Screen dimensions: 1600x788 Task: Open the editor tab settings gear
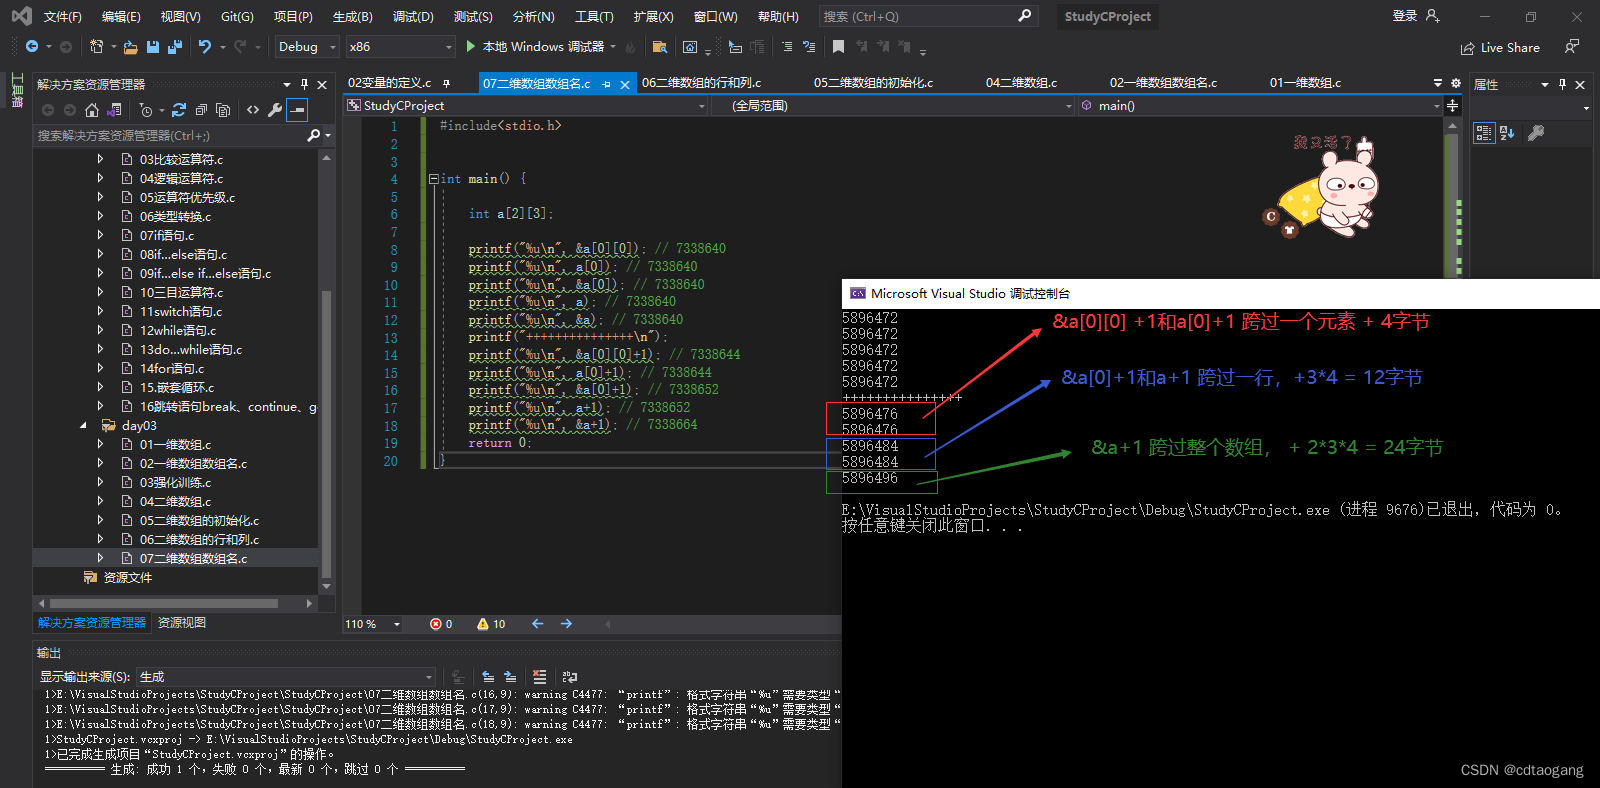click(1456, 83)
